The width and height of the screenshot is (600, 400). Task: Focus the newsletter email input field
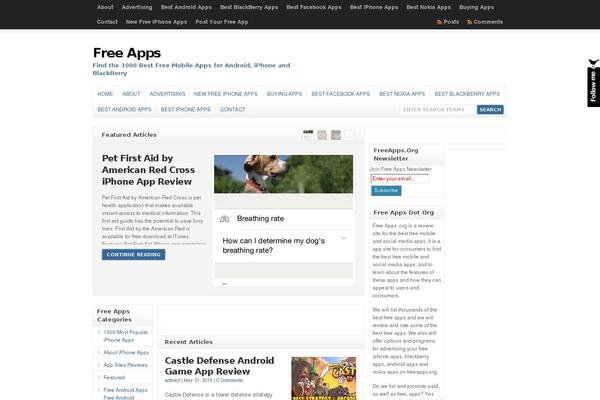point(399,179)
